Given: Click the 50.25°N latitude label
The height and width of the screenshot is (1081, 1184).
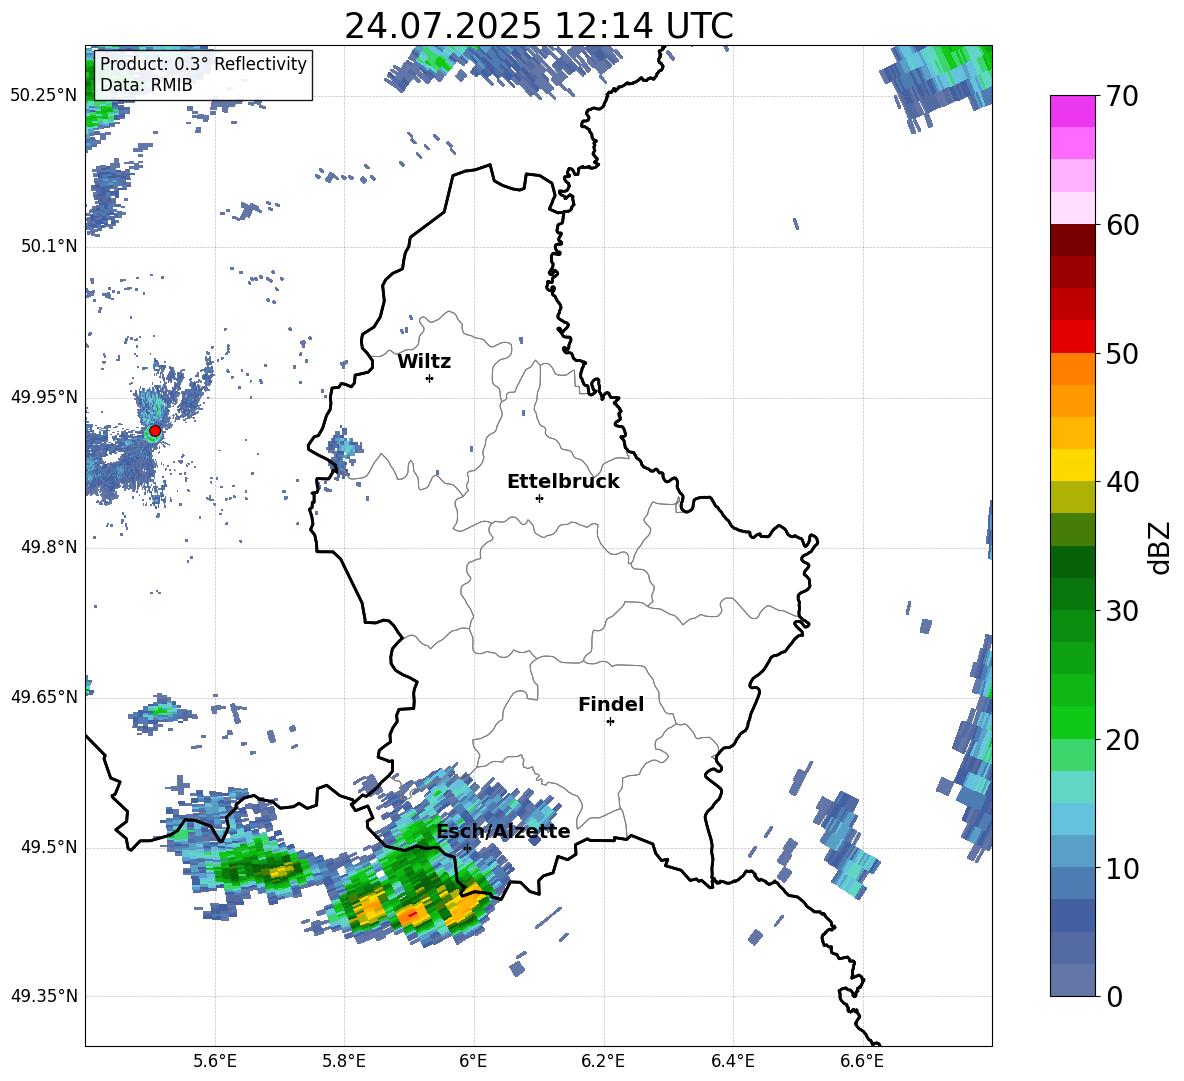Looking at the screenshot, I should tap(44, 96).
